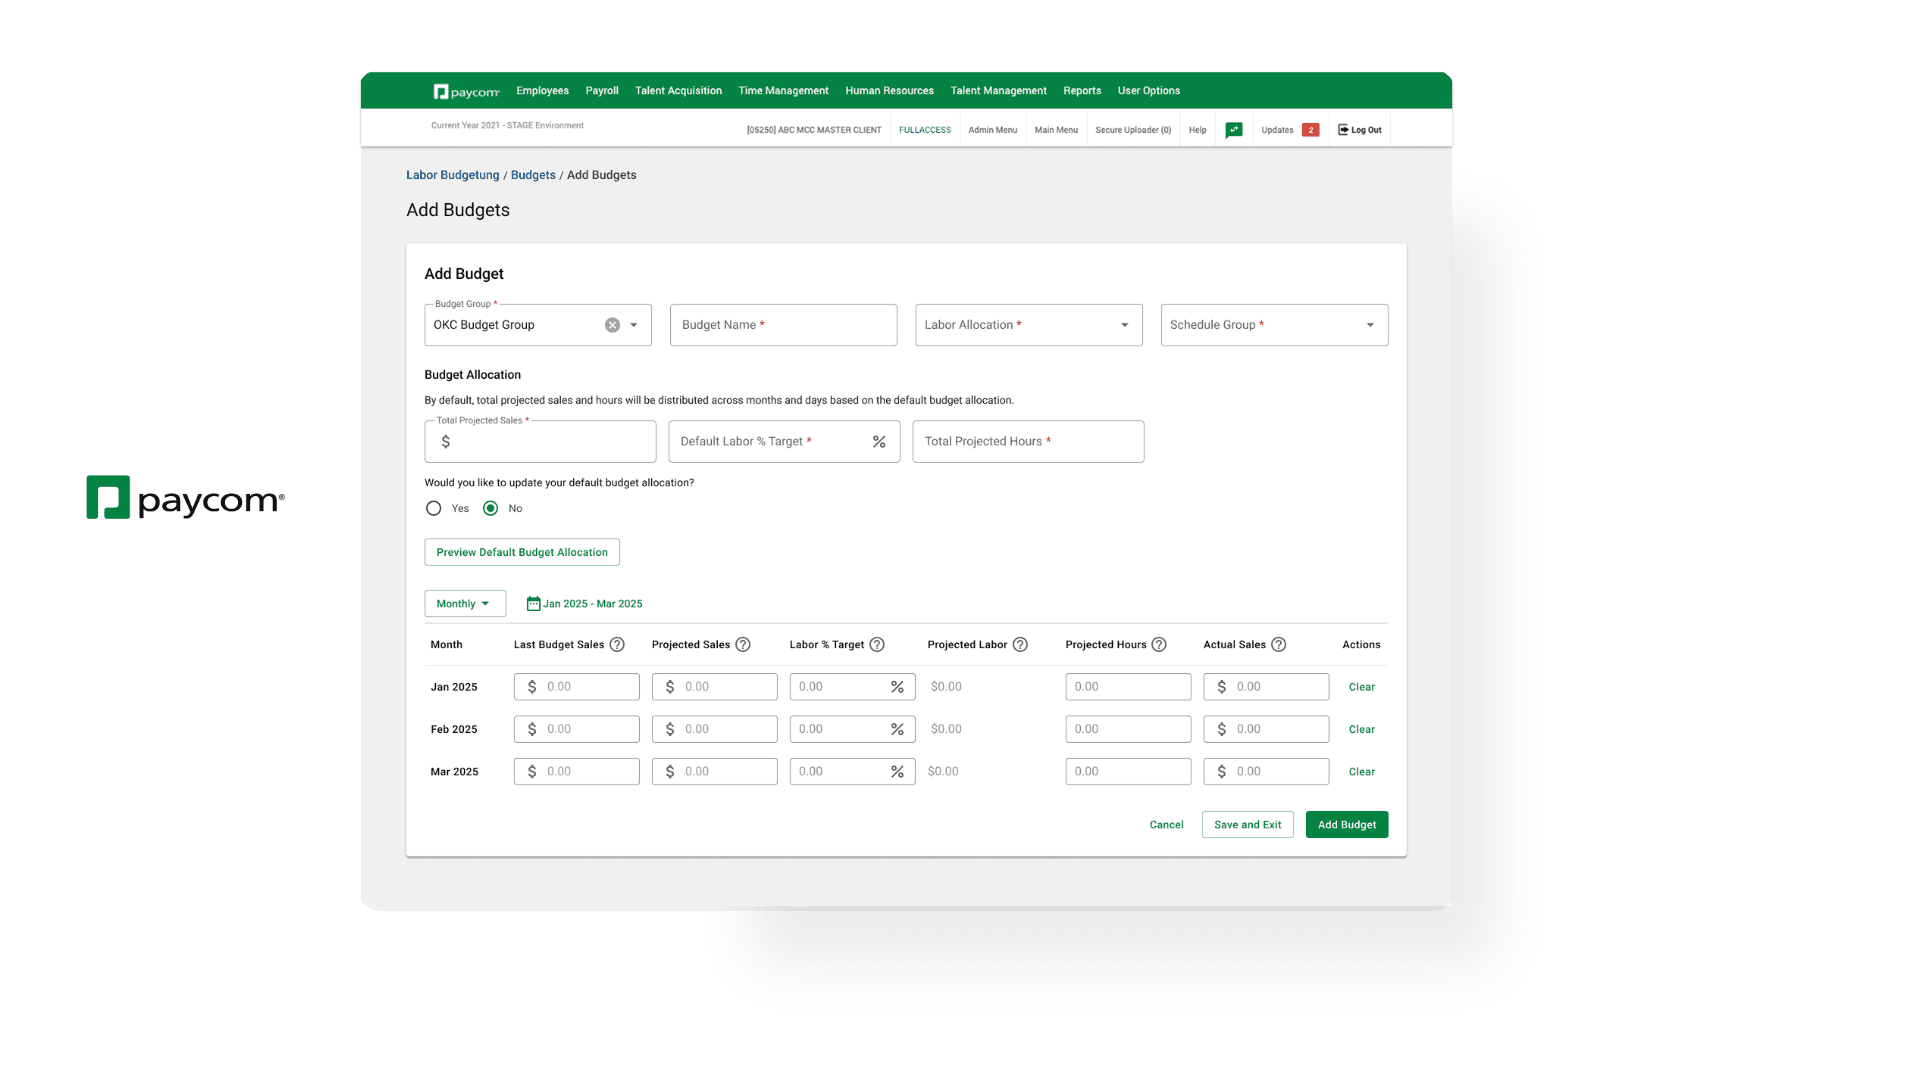
Task: Open the Monthly view dropdown
Action: point(464,604)
